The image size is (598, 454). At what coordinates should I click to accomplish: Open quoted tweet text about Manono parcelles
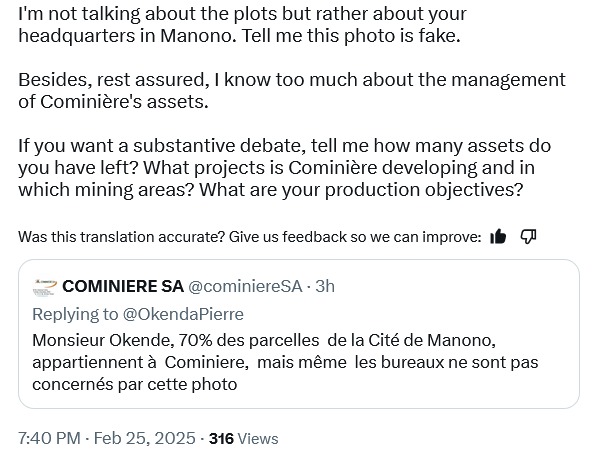[285, 362]
